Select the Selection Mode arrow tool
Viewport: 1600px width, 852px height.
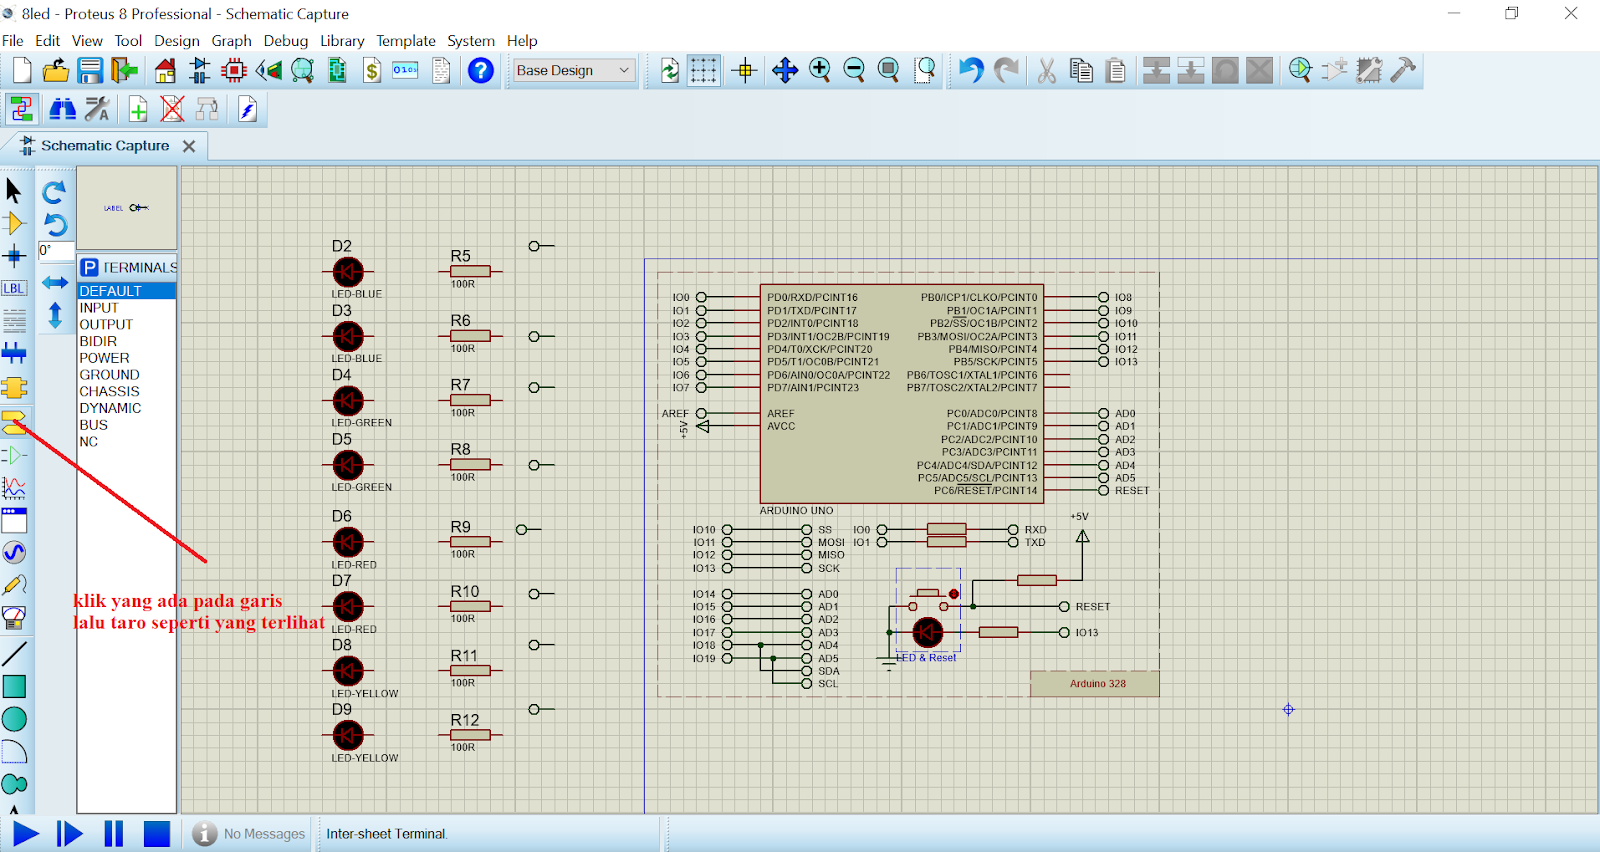tap(14, 190)
